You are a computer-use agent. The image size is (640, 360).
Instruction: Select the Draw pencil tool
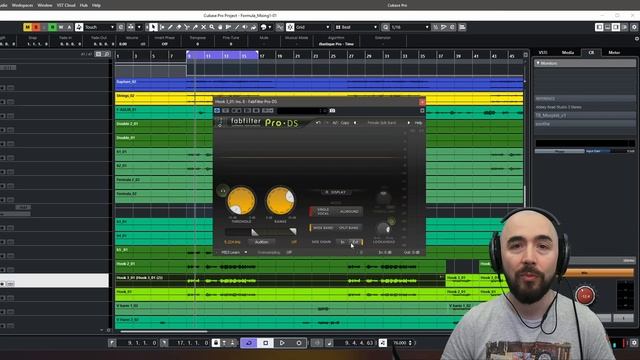170,27
